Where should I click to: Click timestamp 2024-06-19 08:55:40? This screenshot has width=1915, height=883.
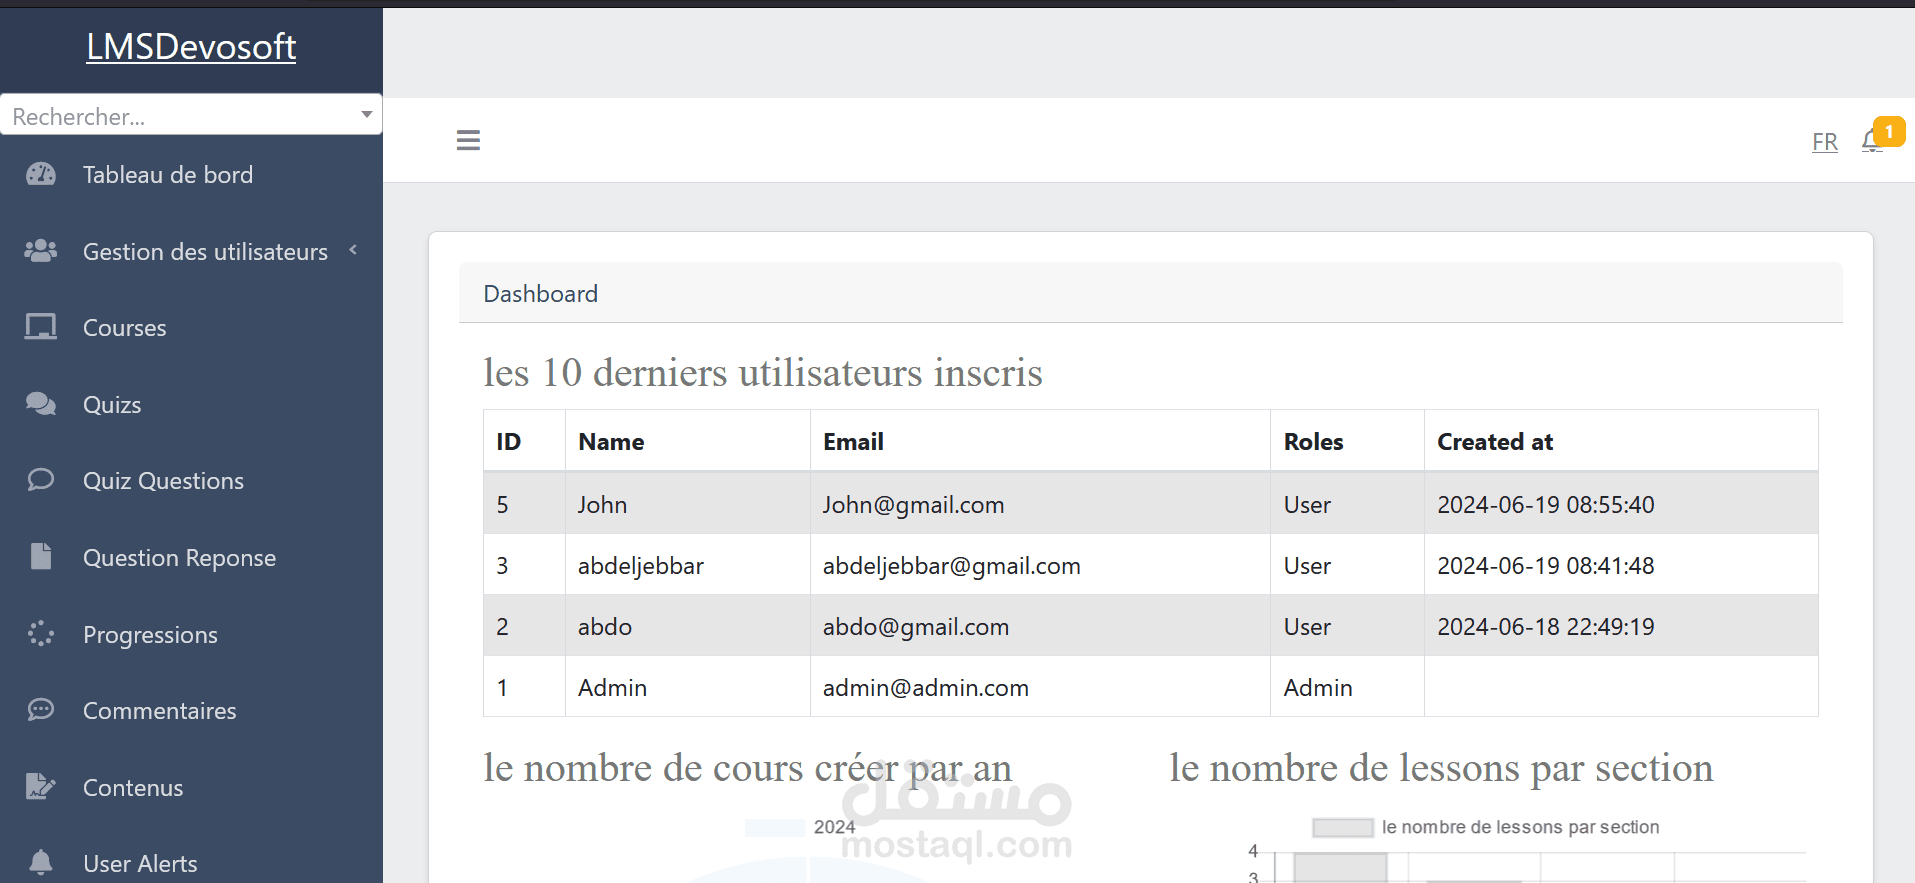coord(1545,504)
